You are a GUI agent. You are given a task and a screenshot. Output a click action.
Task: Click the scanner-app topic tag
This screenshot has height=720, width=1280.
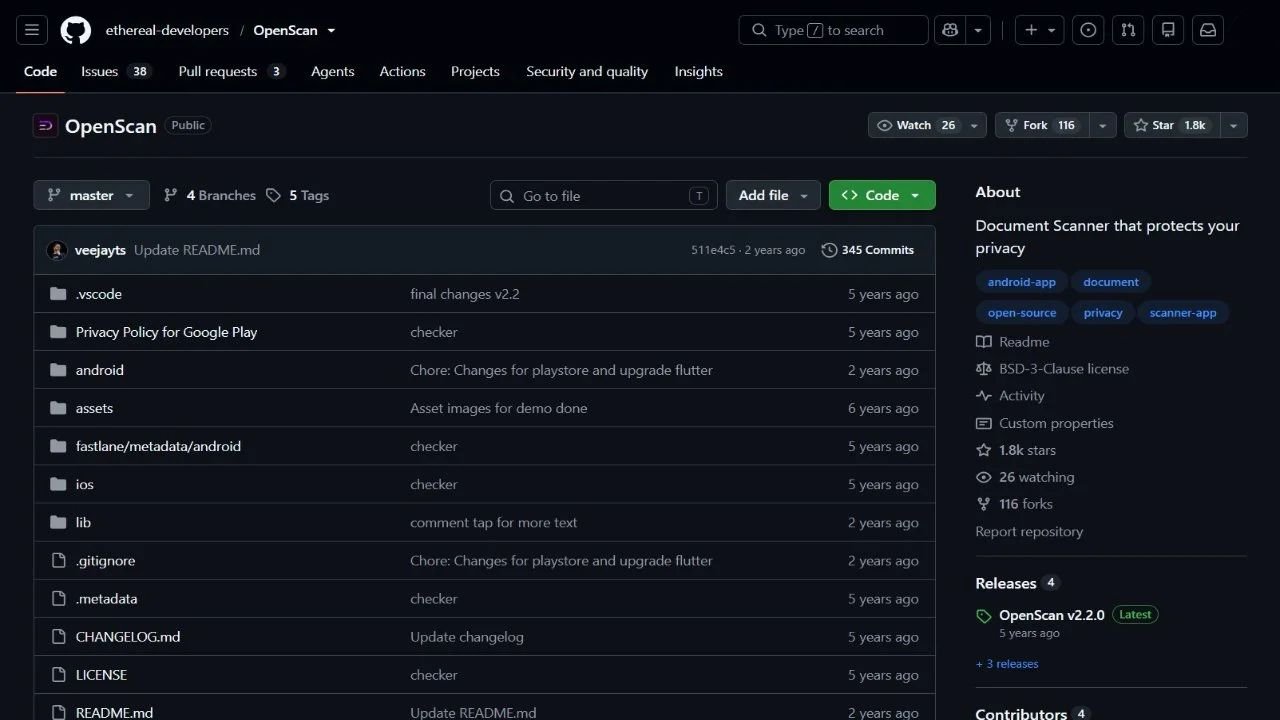coord(1183,313)
